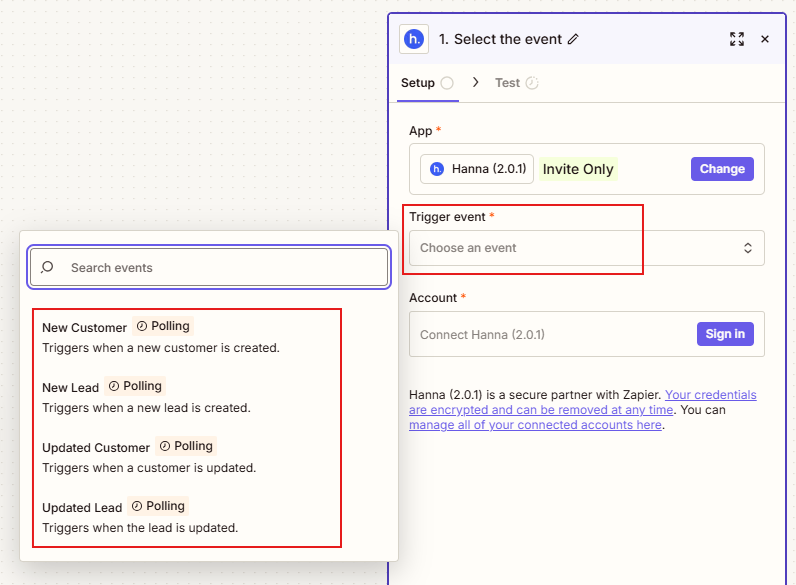Screen dimensions: 796x585
Task: Rename step using the pencil edit icon
Action: [x=573, y=39]
